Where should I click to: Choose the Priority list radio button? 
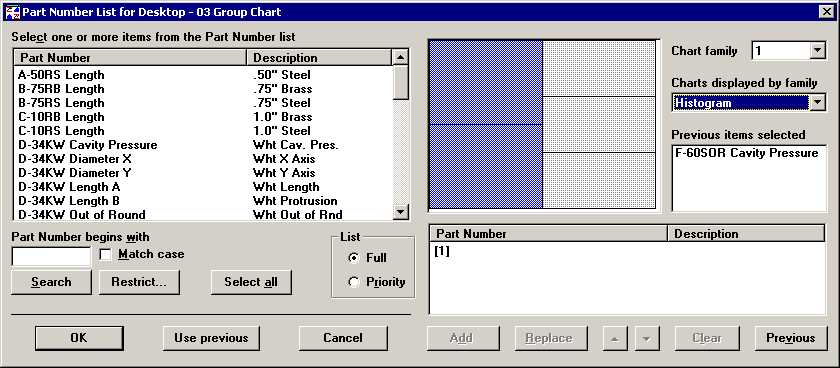click(354, 282)
